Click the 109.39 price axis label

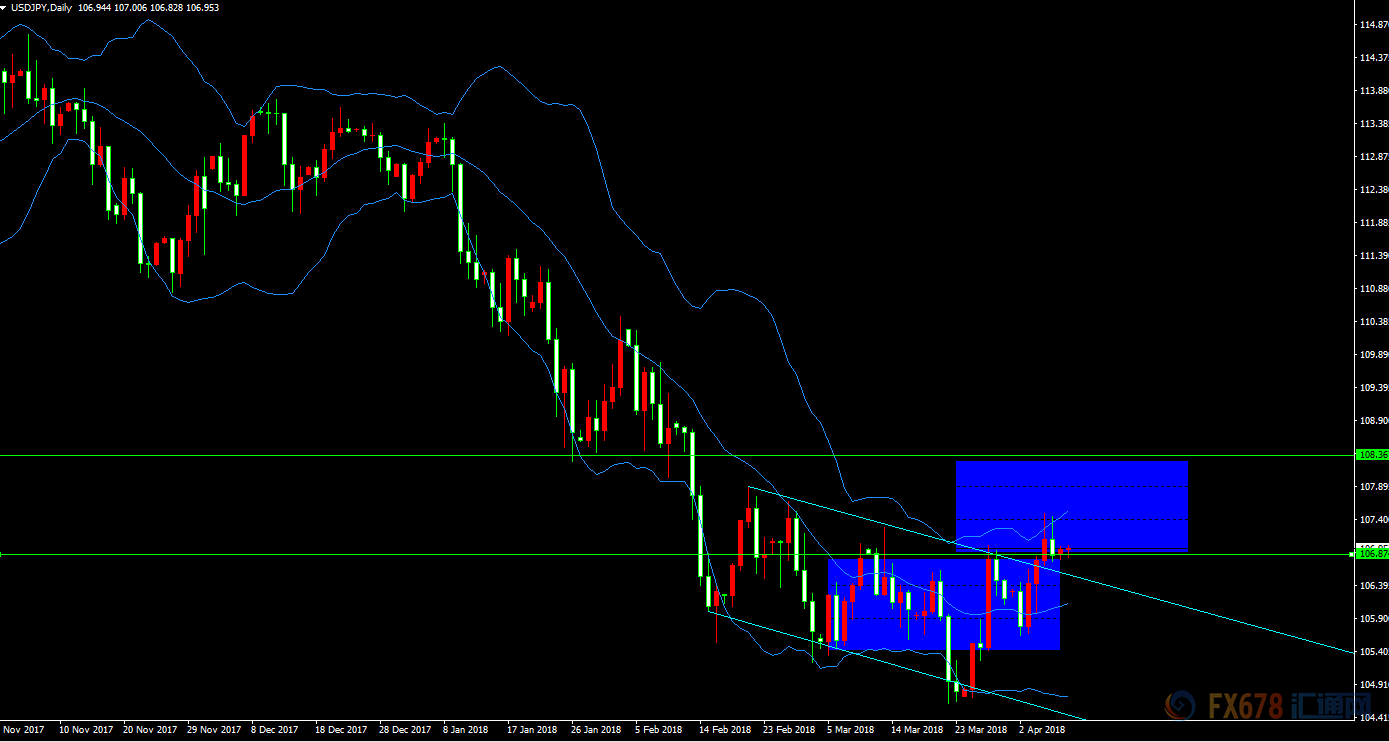coord(1373,388)
